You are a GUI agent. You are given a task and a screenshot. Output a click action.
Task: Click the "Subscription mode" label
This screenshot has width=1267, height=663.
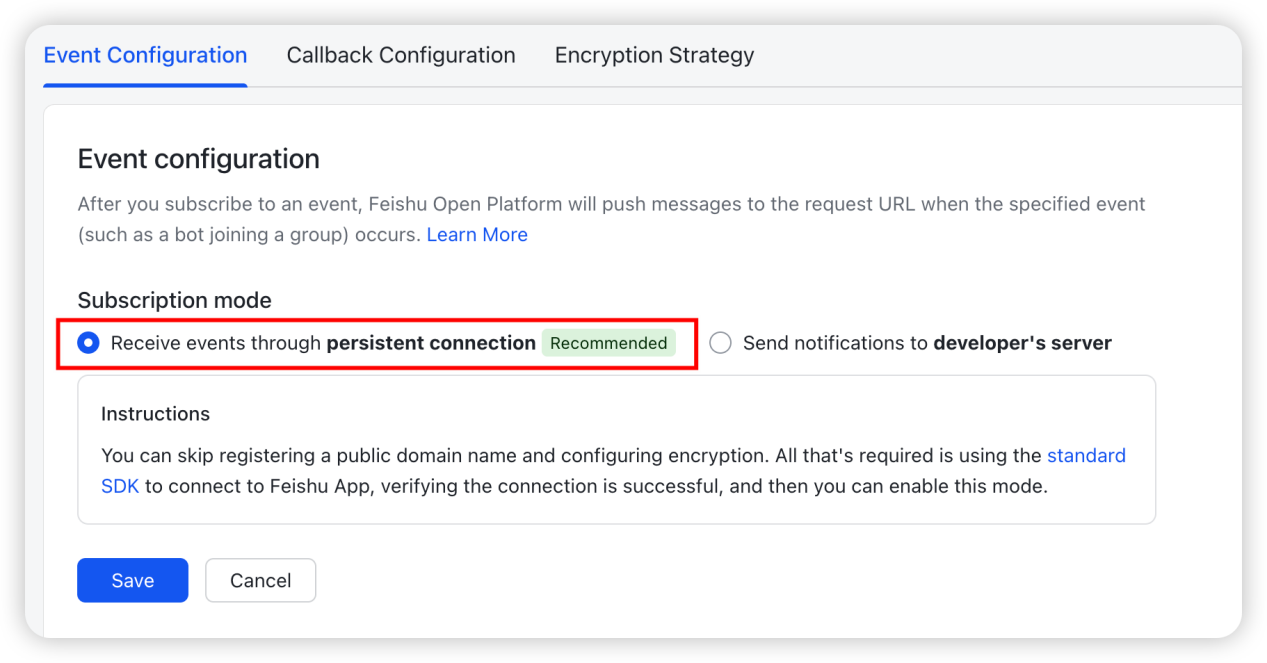(x=175, y=300)
